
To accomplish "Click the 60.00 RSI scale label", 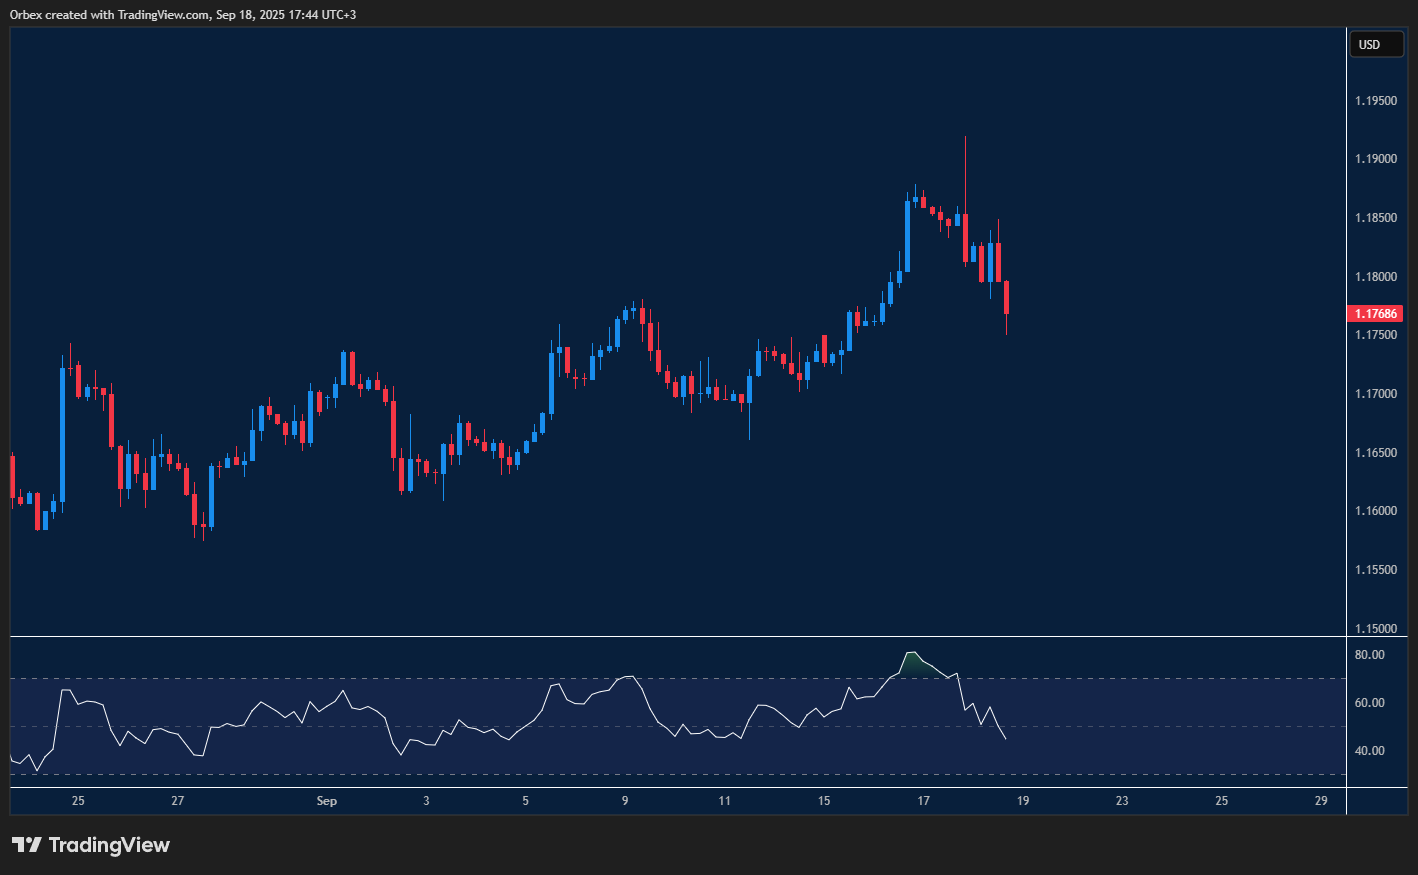I will [1369, 703].
